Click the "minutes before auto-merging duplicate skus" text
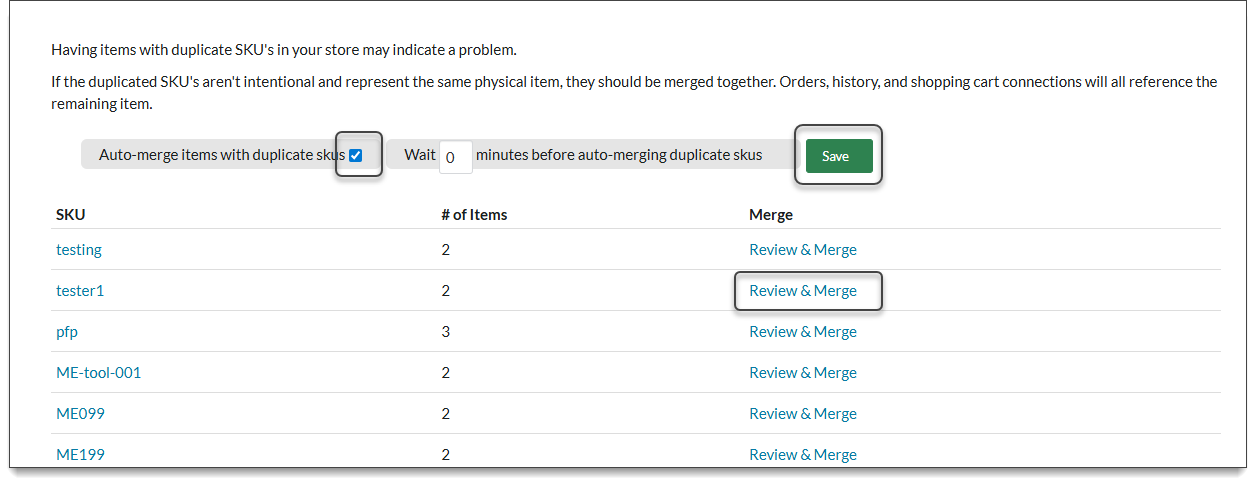Screen dimensions: 1256x486 click(619, 155)
